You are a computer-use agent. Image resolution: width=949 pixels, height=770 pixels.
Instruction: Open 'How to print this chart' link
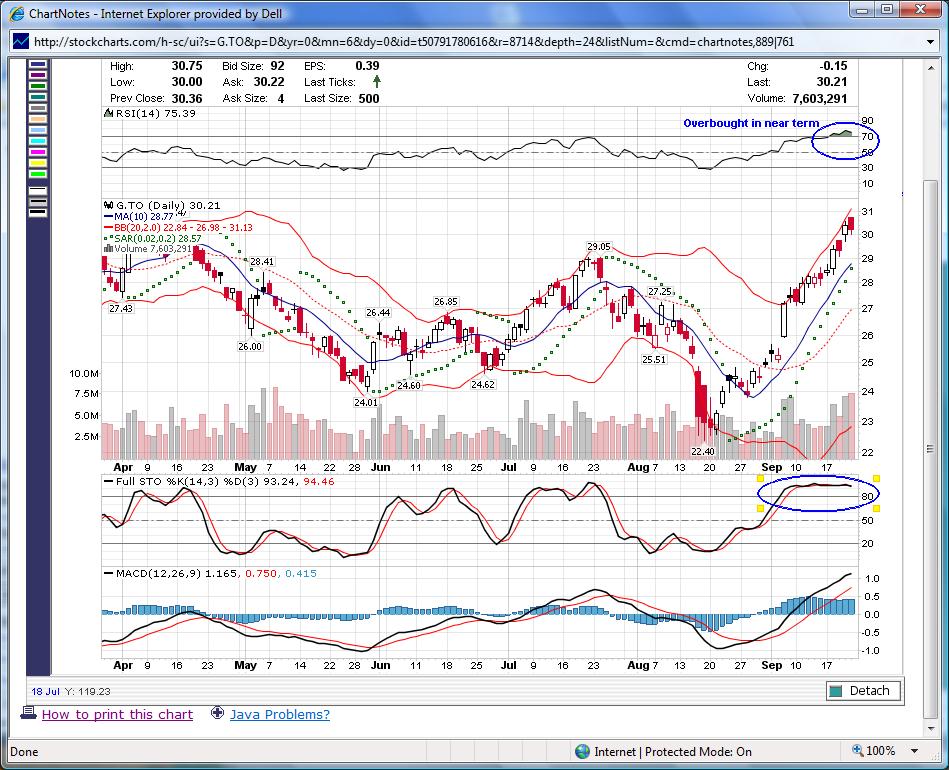[x=117, y=714]
